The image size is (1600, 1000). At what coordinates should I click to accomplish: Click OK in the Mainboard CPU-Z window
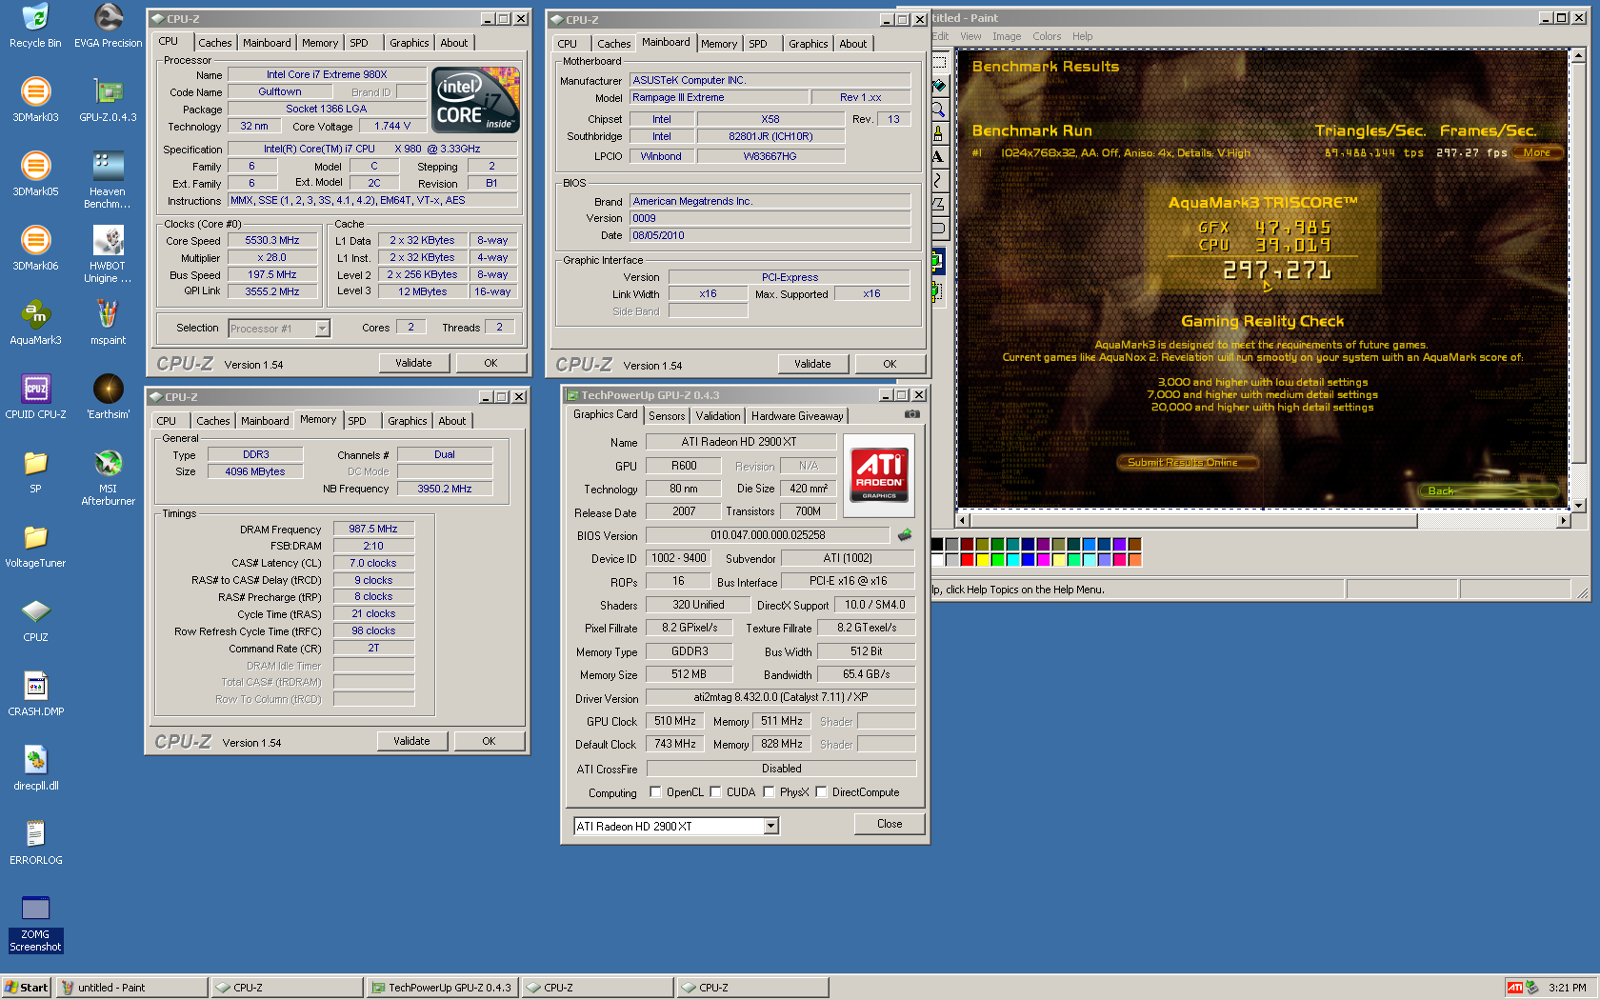click(x=889, y=364)
